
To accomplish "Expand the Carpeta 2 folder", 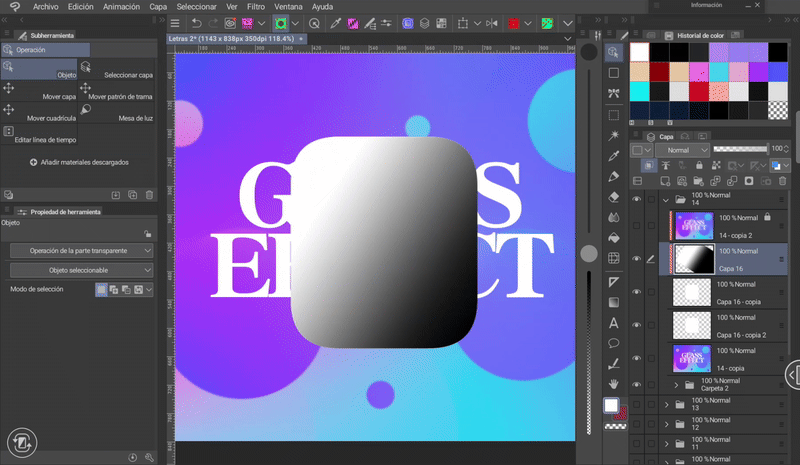I will coord(676,384).
